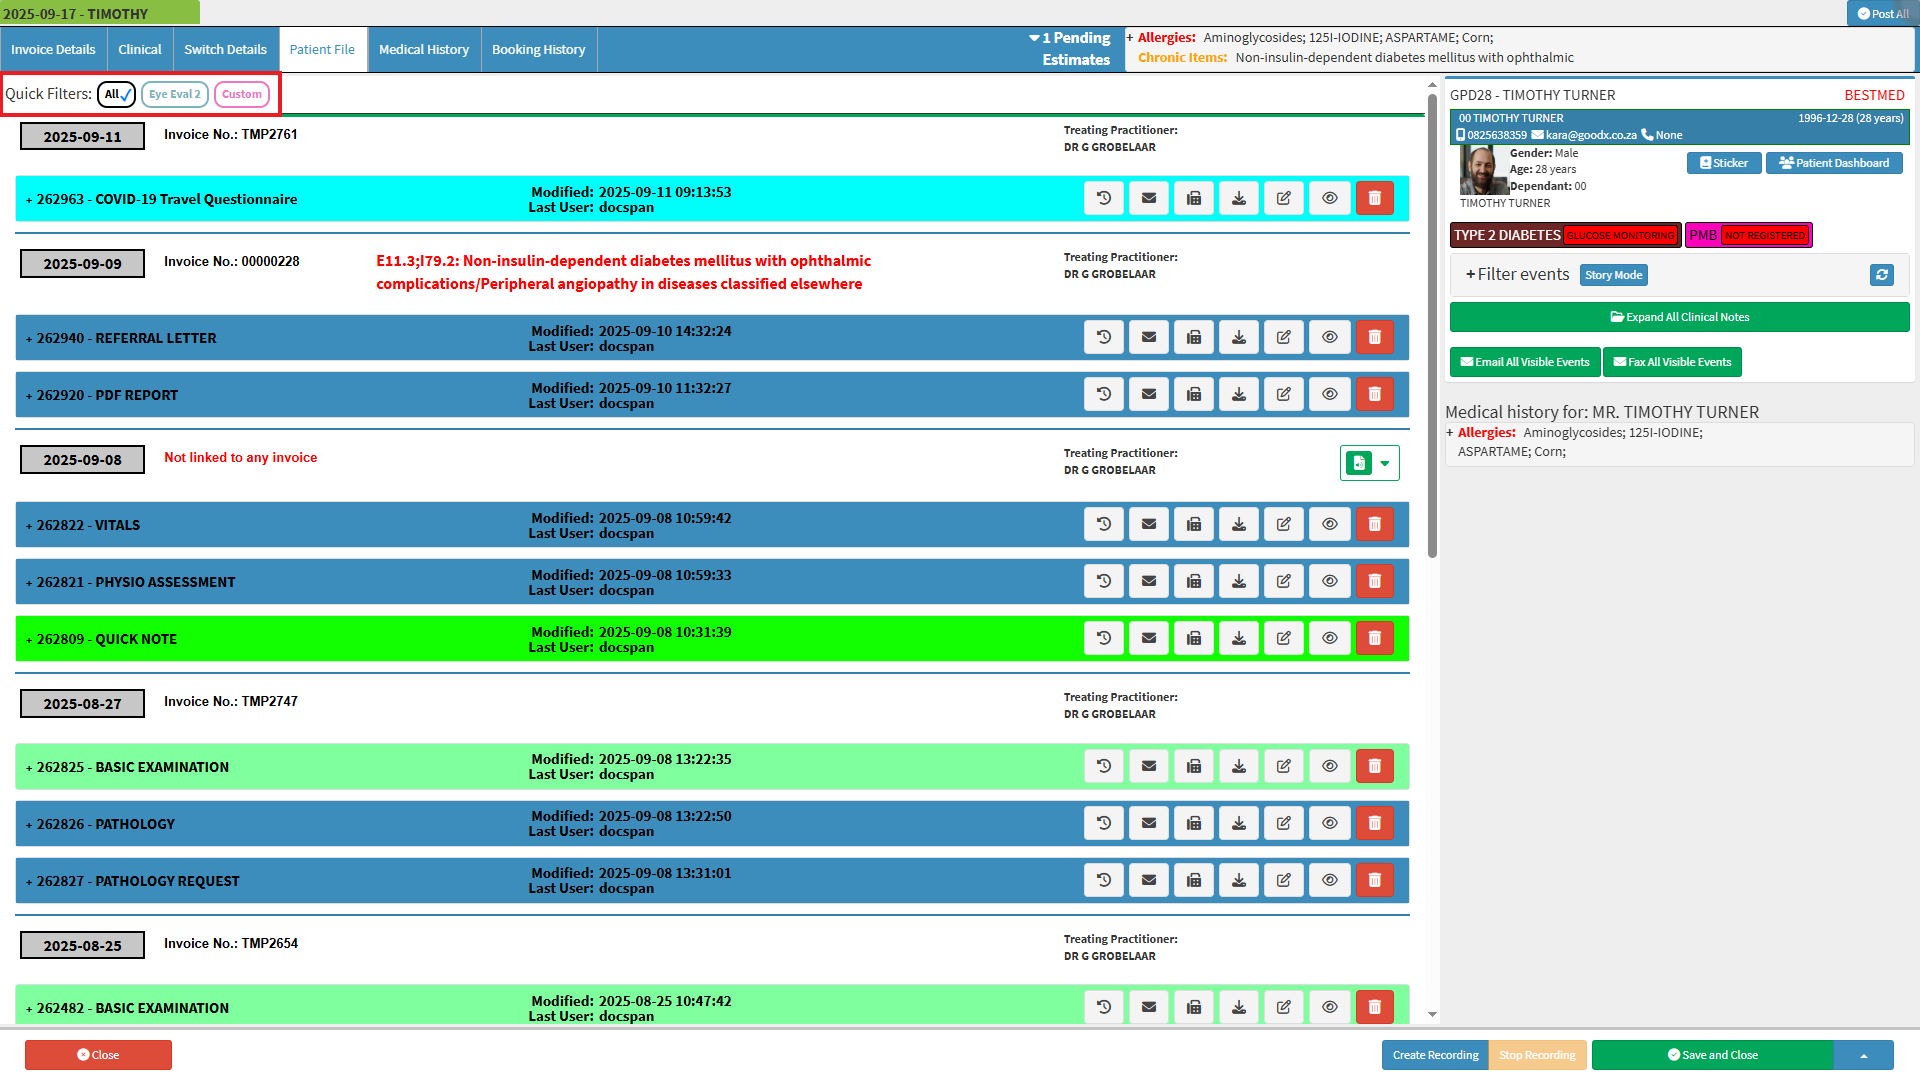Open the Booking History tab
This screenshot has width=1920, height=1080.
538,49
